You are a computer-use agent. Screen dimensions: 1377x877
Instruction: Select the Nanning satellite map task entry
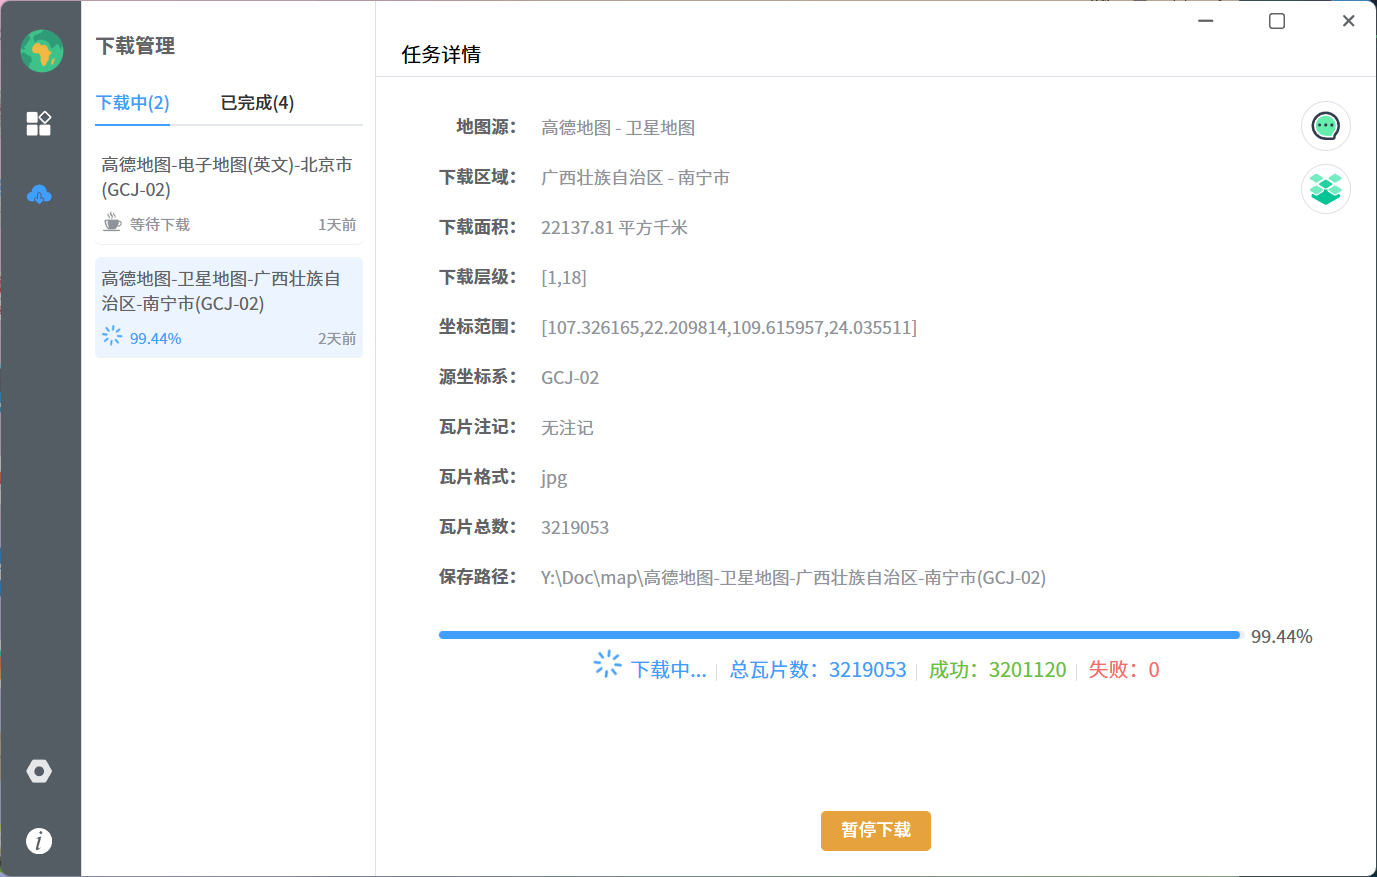(x=228, y=305)
